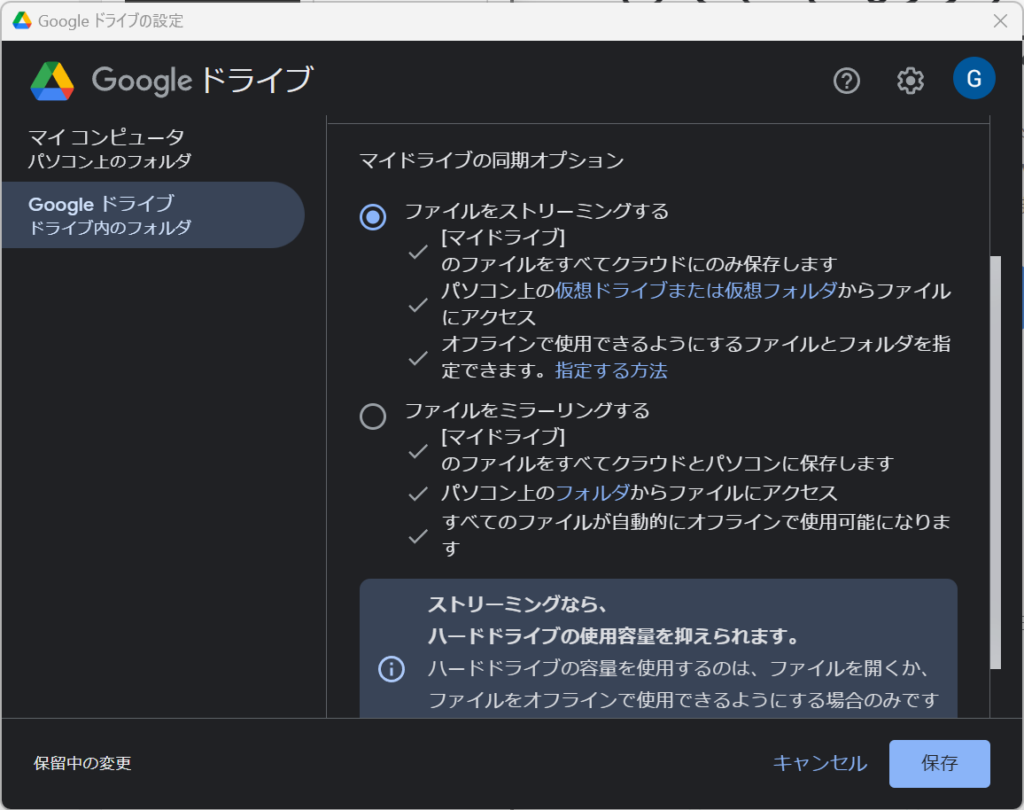This screenshot has width=1024, height=810.
Task: Click the Google Drive logo in header
Action: [x=52, y=81]
